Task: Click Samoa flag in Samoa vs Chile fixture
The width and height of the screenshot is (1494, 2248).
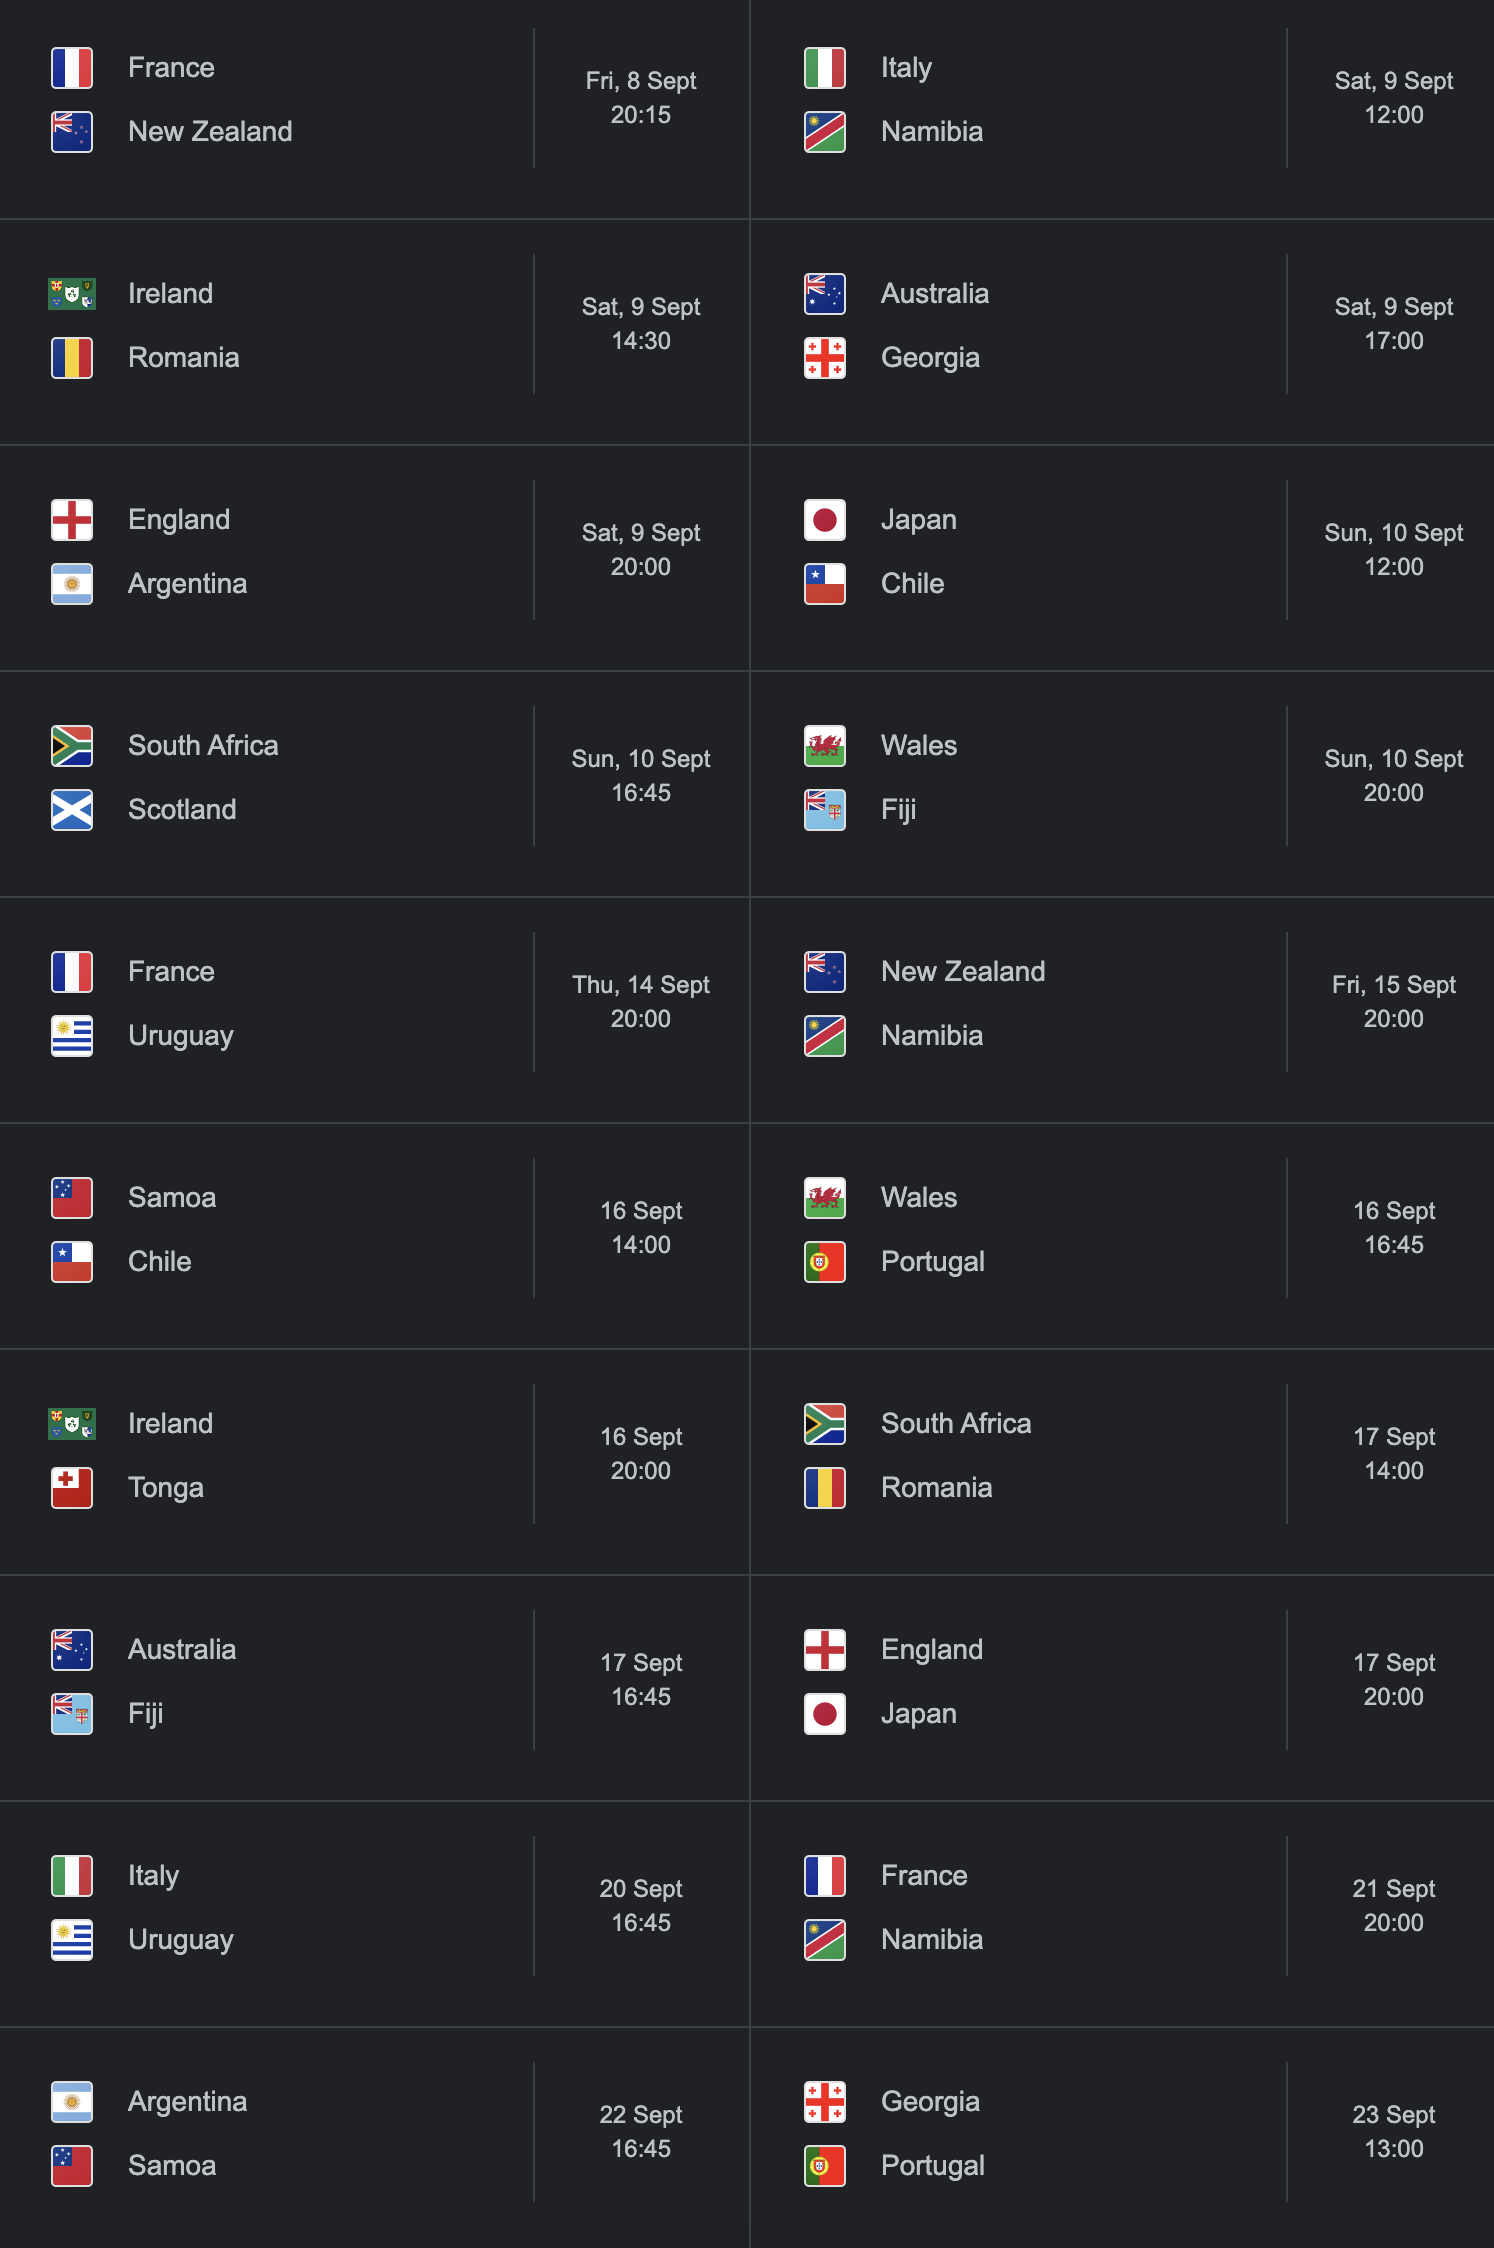Action: (x=72, y=1198)
